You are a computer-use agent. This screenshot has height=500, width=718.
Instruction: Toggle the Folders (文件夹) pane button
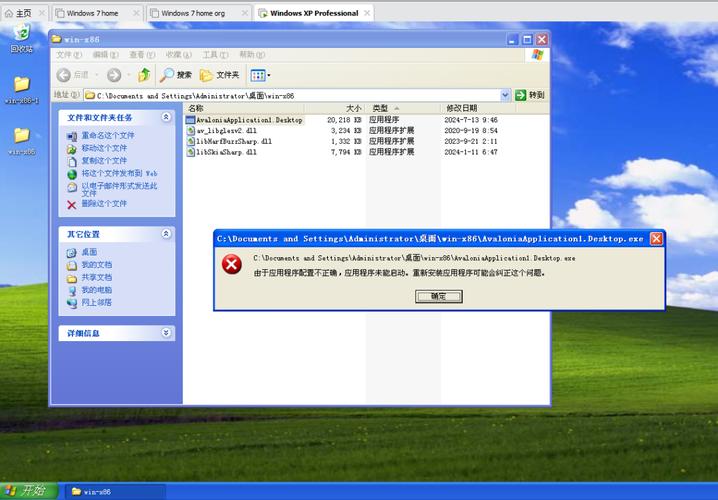coord(220,75)
